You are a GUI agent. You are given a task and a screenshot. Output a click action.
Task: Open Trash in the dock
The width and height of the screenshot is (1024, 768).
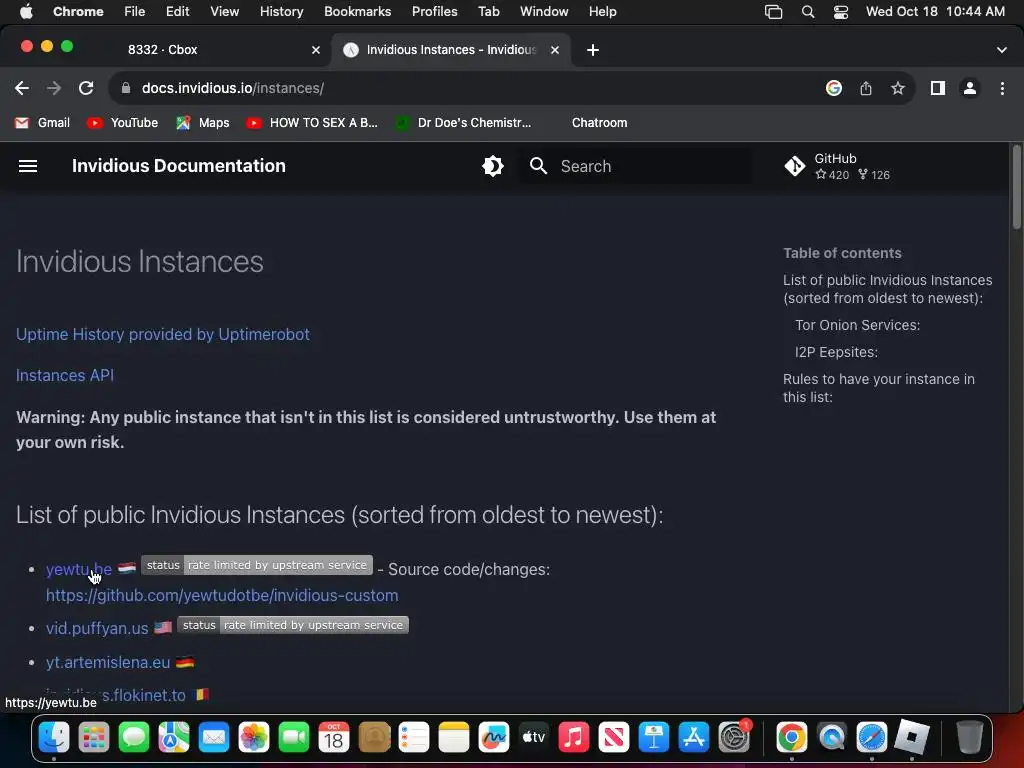coord(969,738)
